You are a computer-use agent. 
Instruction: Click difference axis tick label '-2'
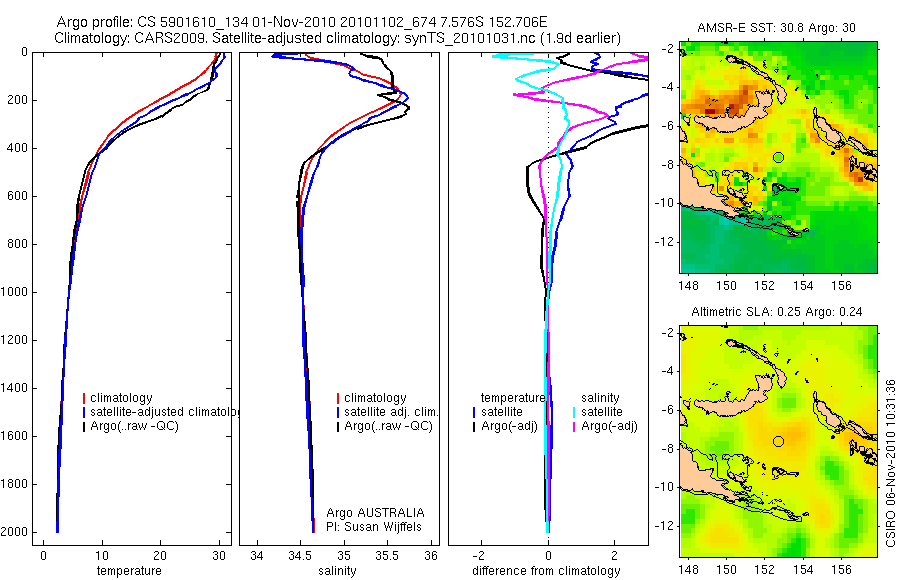coord(479,555)
